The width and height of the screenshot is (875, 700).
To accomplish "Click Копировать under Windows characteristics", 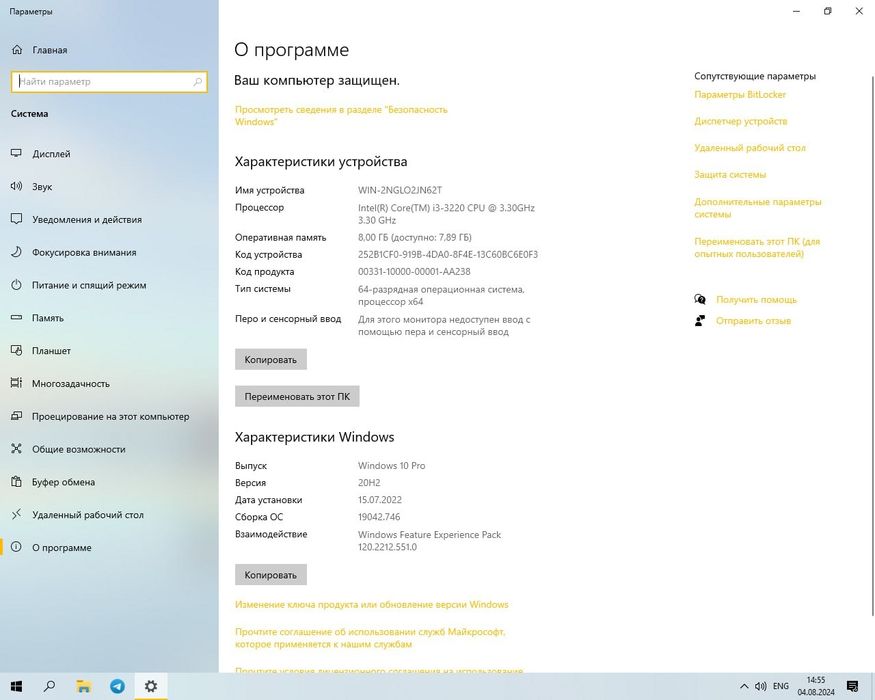I will coord(271,574).
